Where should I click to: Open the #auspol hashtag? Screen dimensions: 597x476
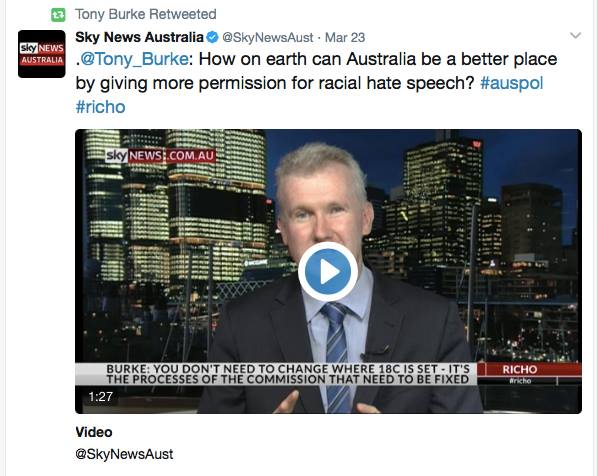coord(512,83)
